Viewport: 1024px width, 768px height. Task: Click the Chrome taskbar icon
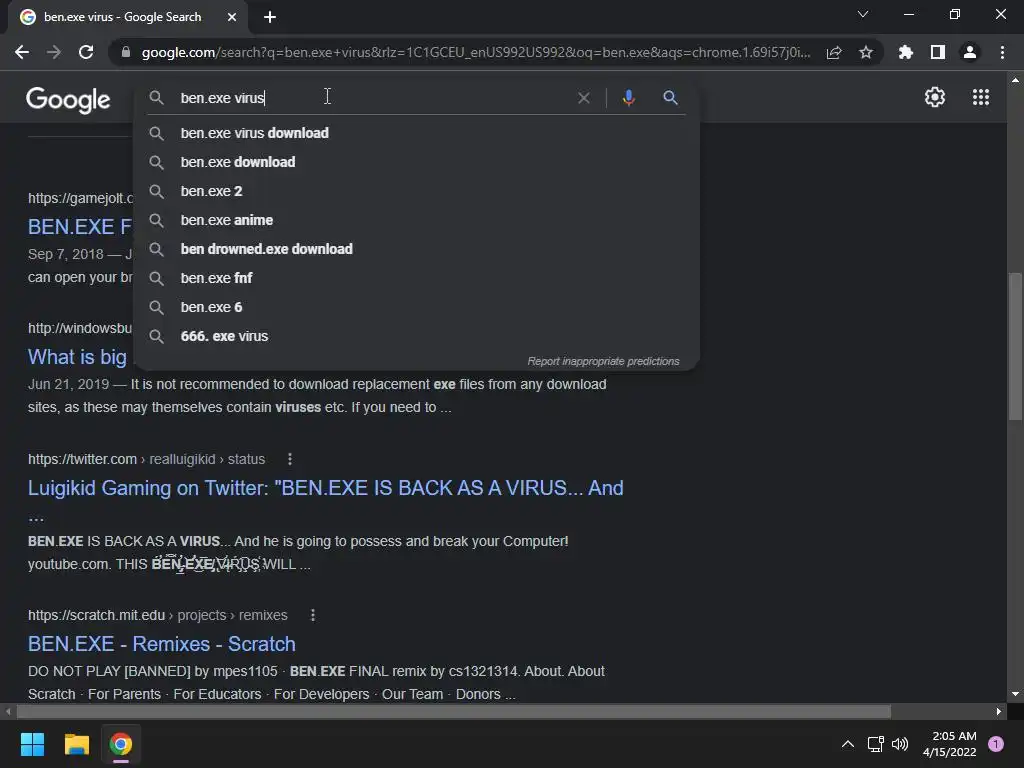(121, 744)
